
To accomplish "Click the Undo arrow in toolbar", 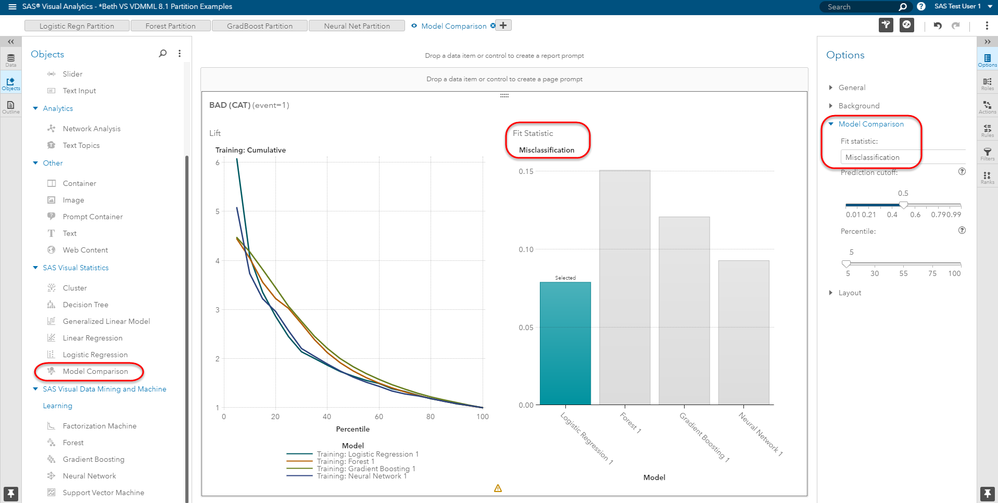I will 938,26.
